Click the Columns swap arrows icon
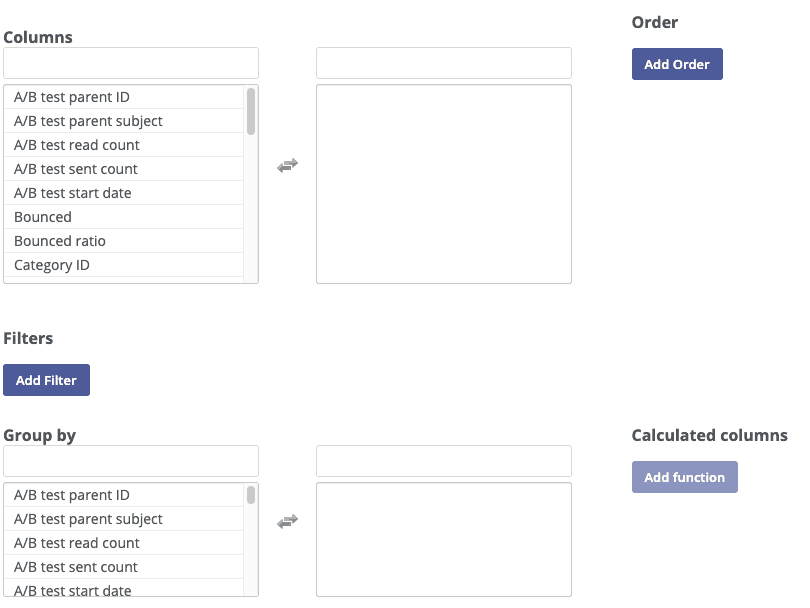The image size is (810, 608). pyautogui.click(x=287, y=165)
